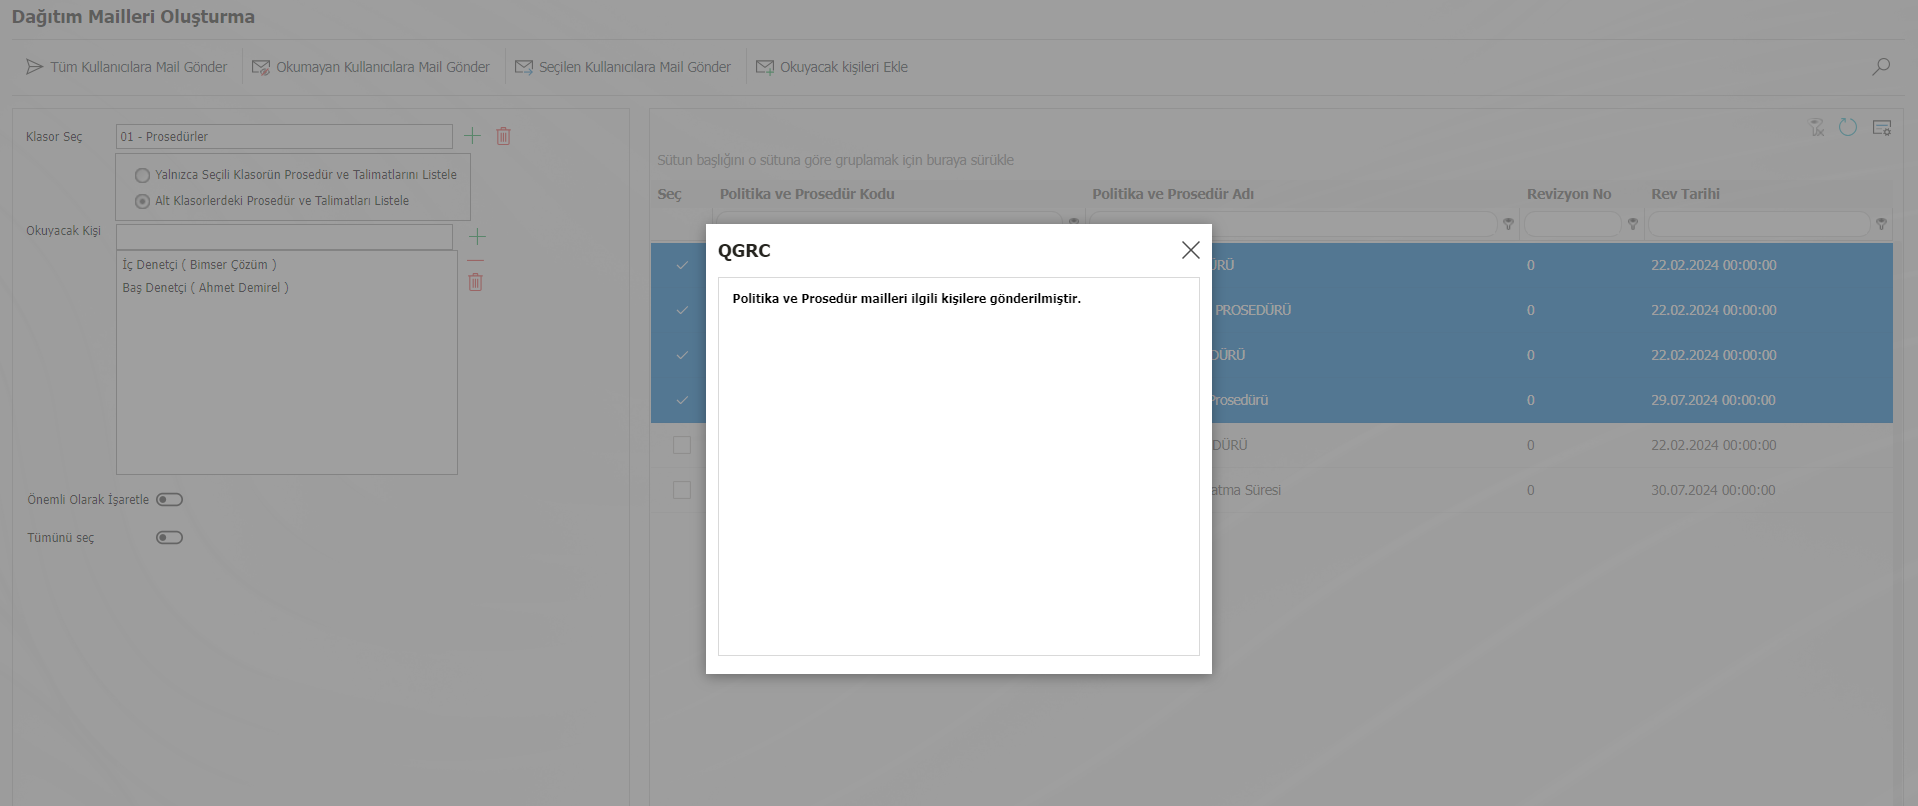Open the Politika ve Prosedür Adı filter funnel

click(x=1508, y=224)
